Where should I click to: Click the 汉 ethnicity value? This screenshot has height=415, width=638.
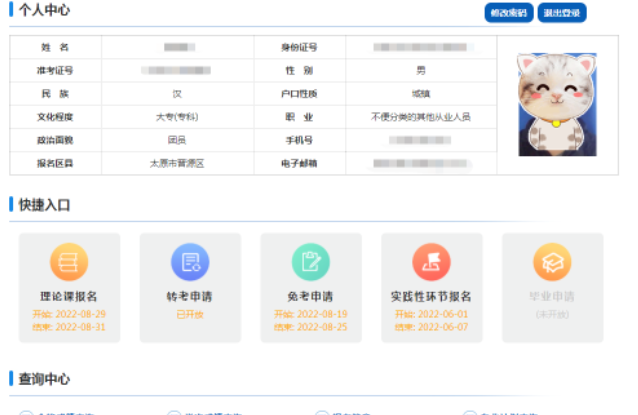pos(177,94)
